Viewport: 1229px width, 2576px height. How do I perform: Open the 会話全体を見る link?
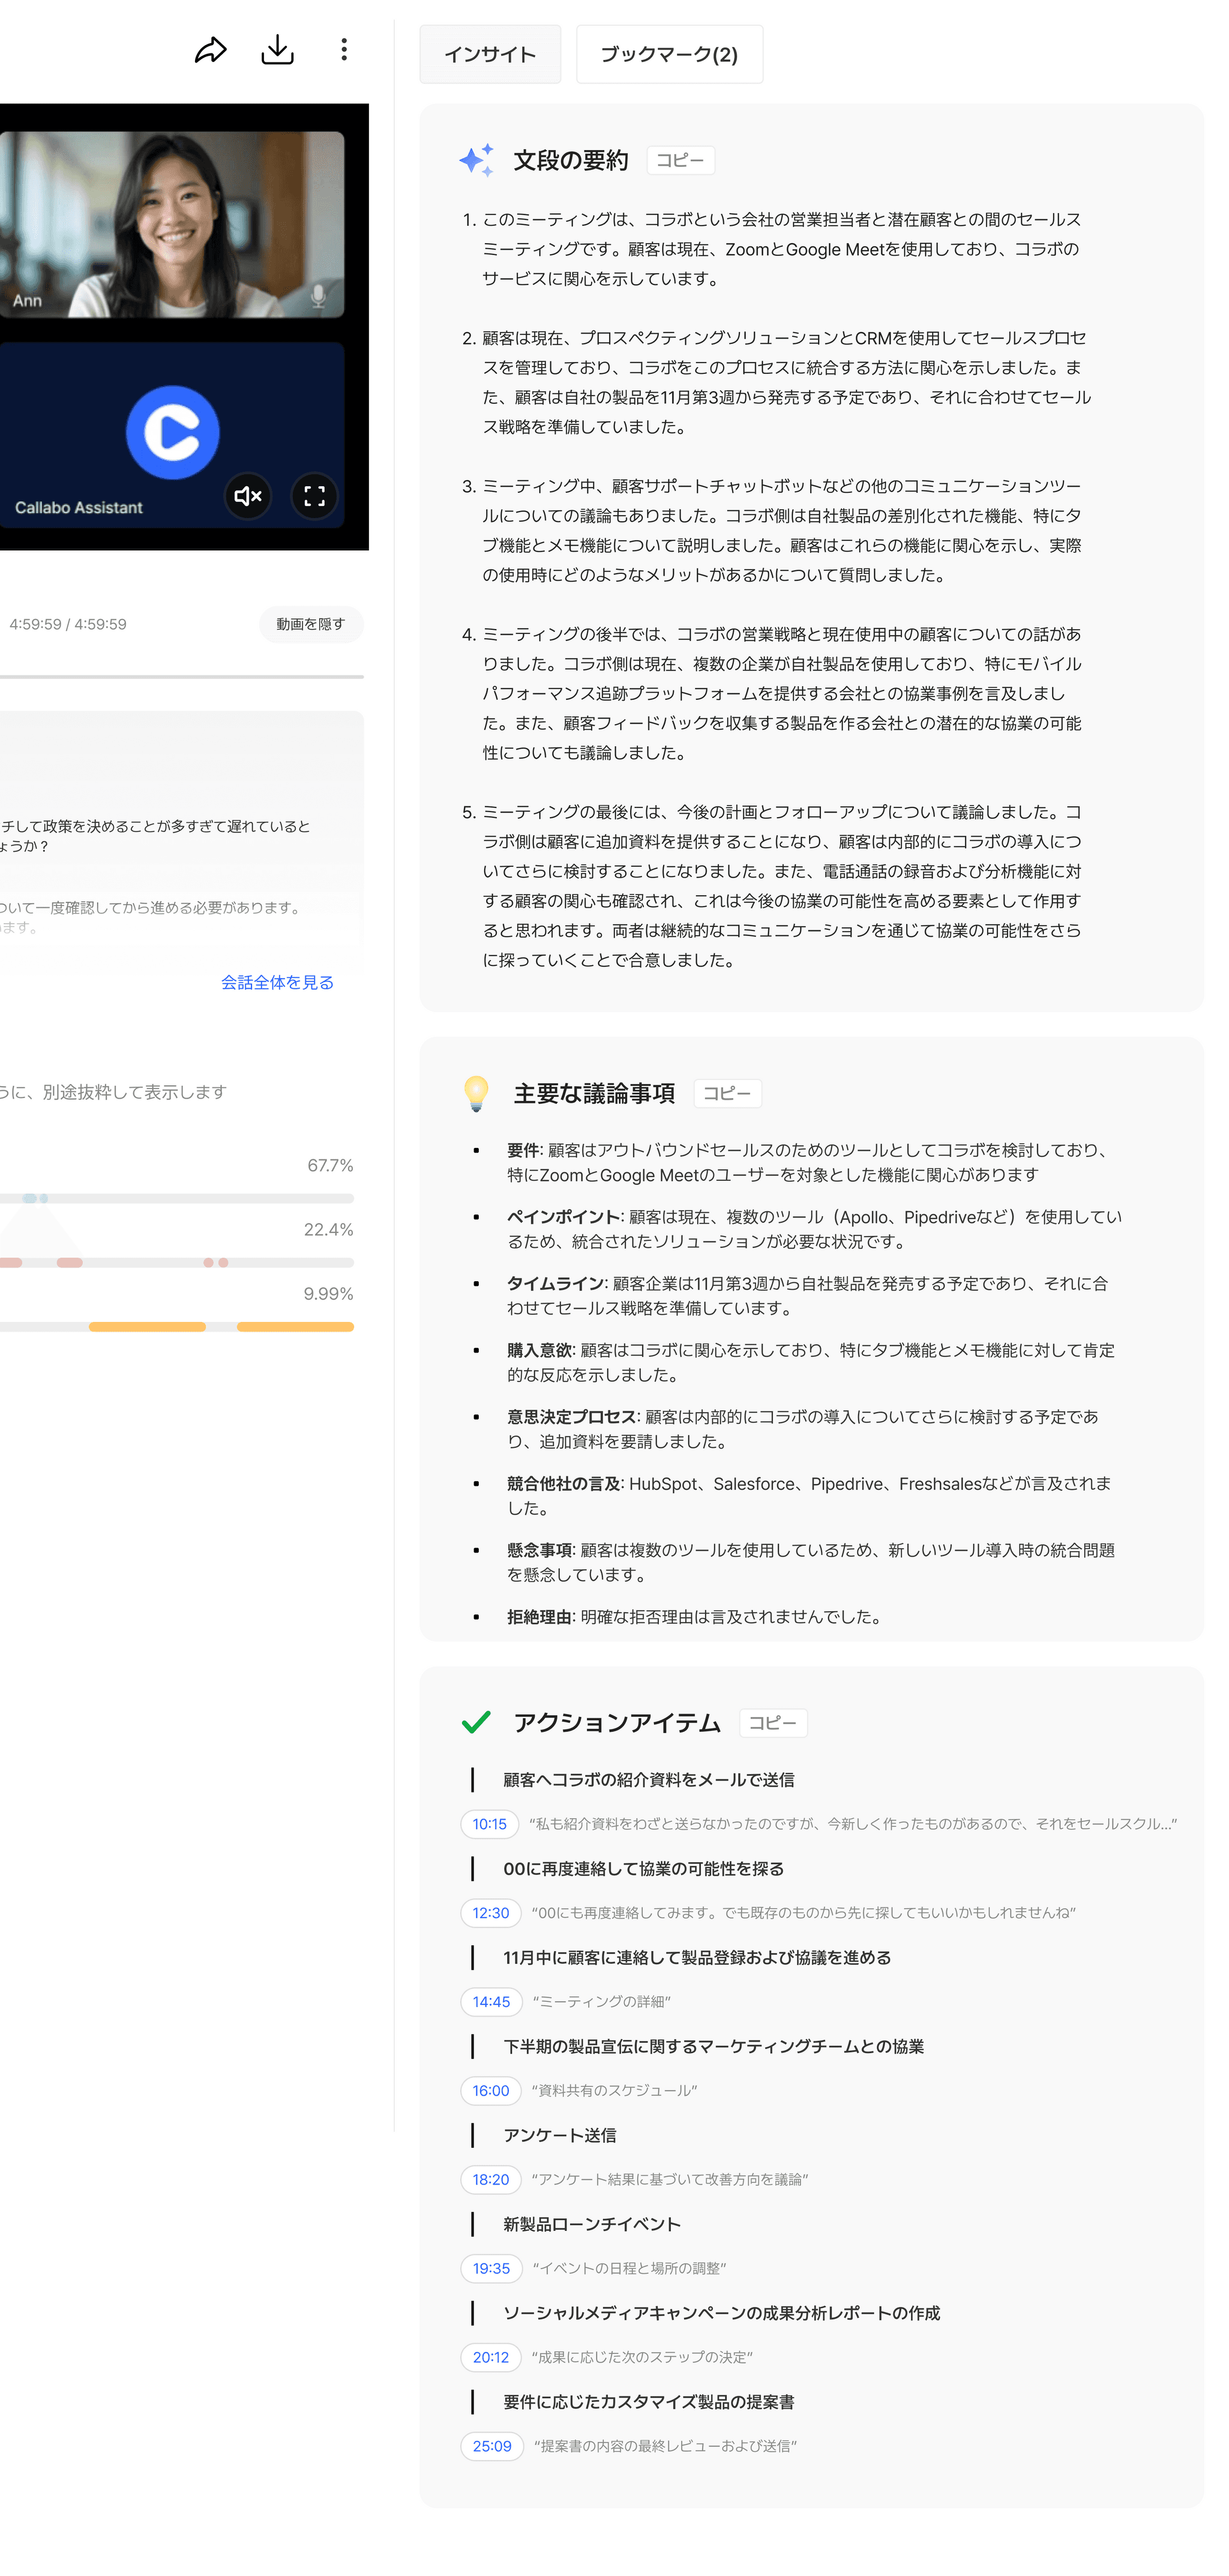click(277, 982)
